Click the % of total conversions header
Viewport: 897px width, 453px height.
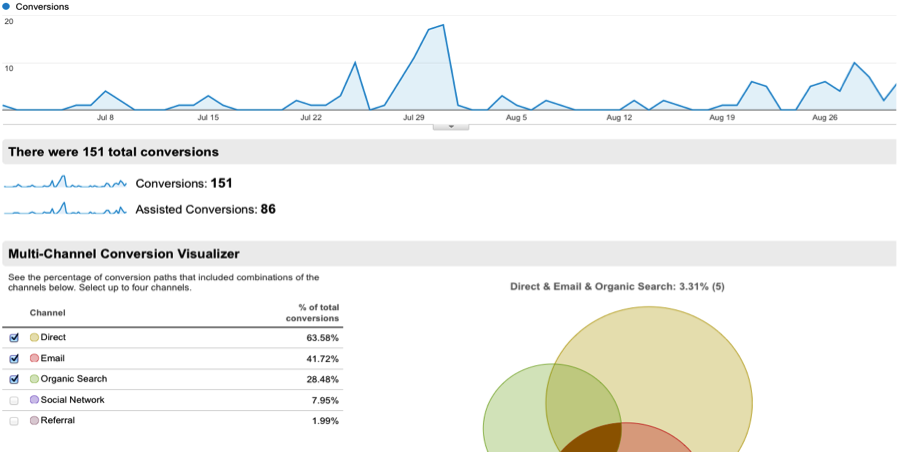click(312, 313)
